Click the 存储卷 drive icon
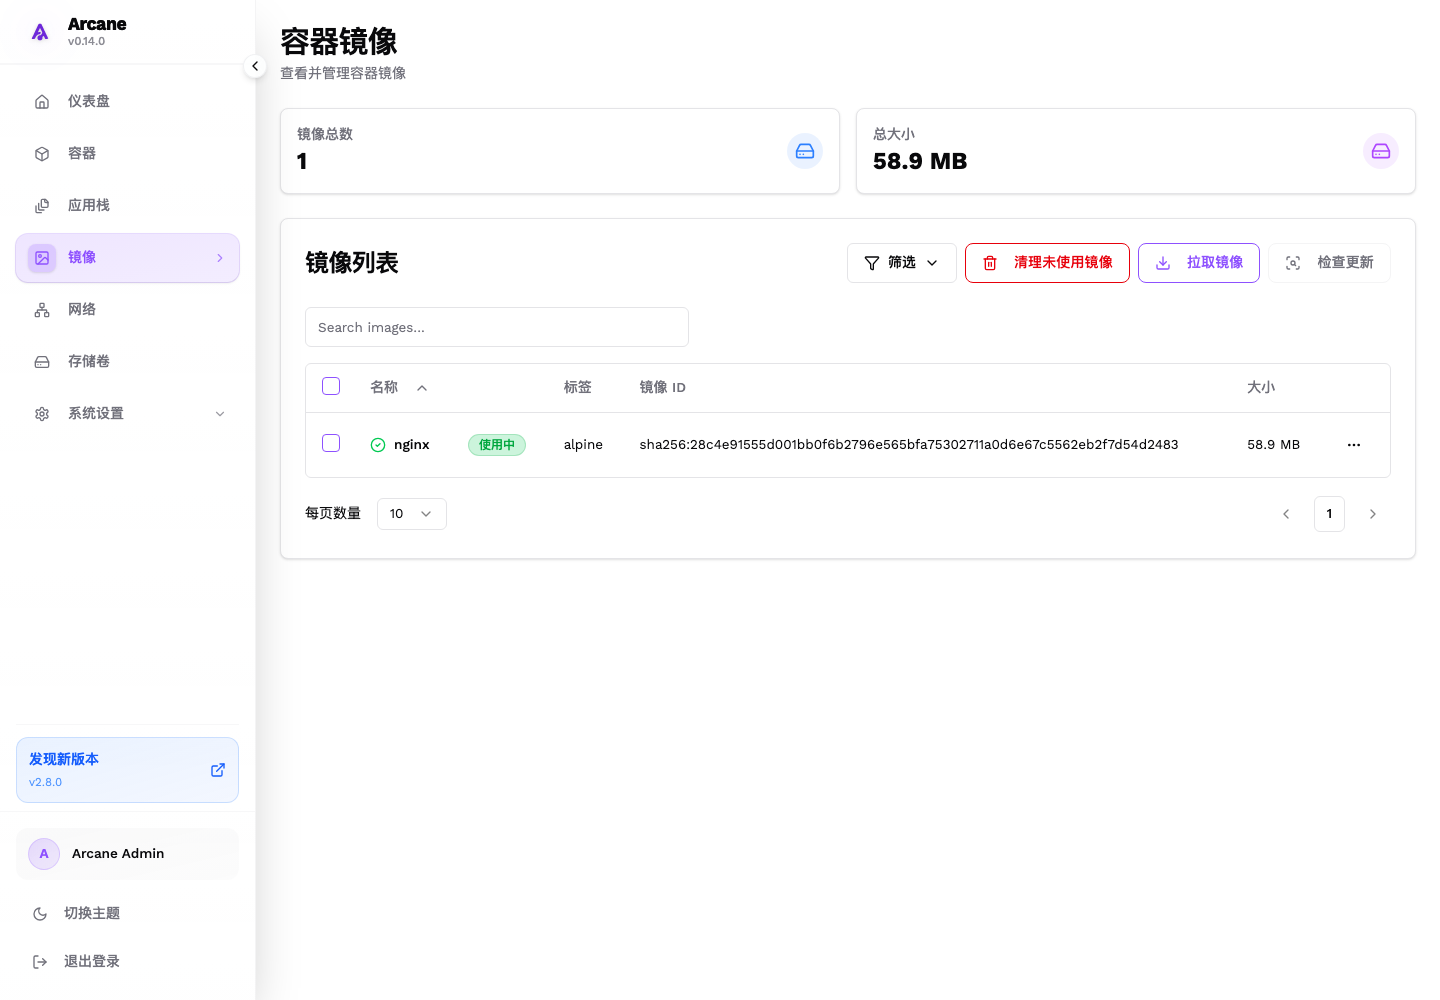 [42, 362]
